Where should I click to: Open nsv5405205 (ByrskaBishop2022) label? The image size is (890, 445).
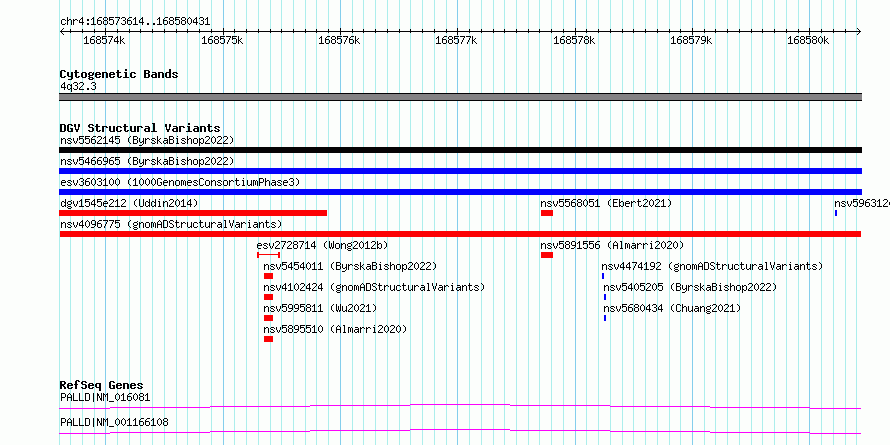(x=690, y=287)
